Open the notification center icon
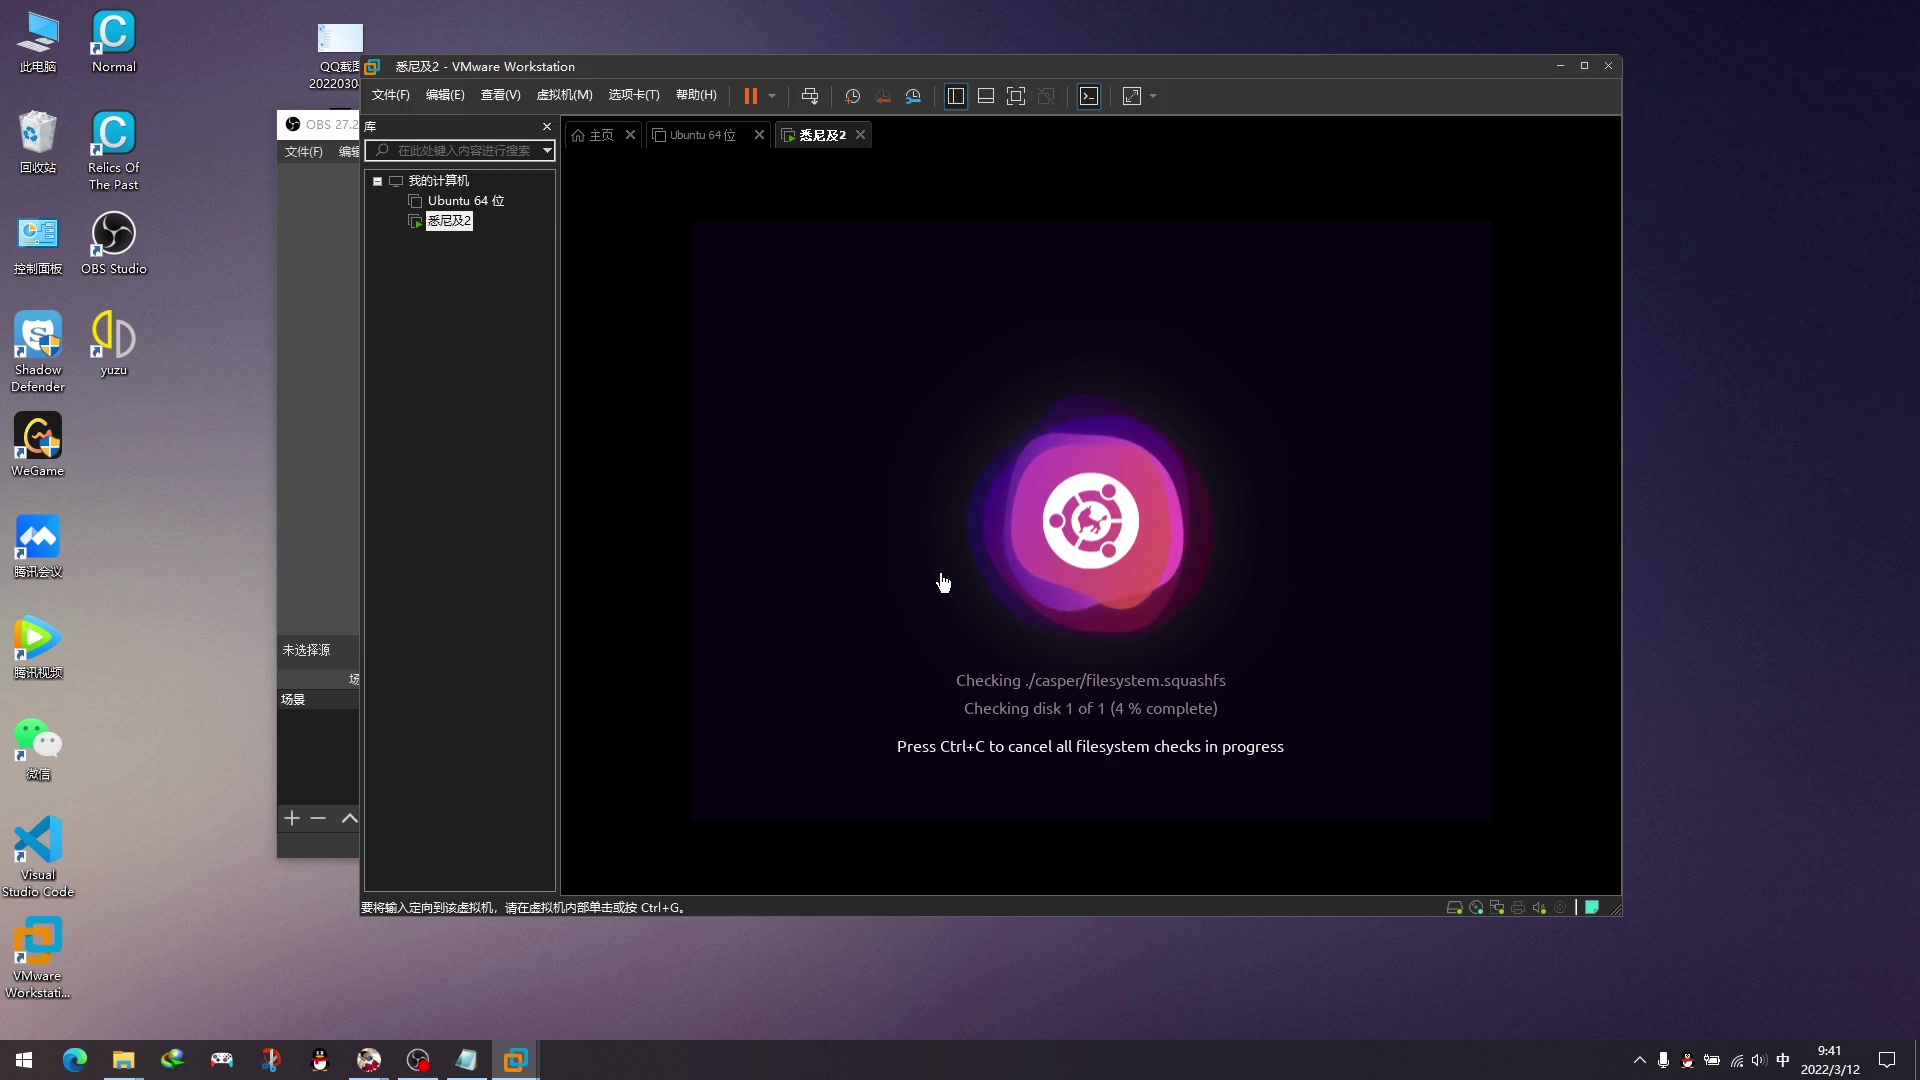The height and width of the screenshot is (1080, 1920). coord(1887,1060)
